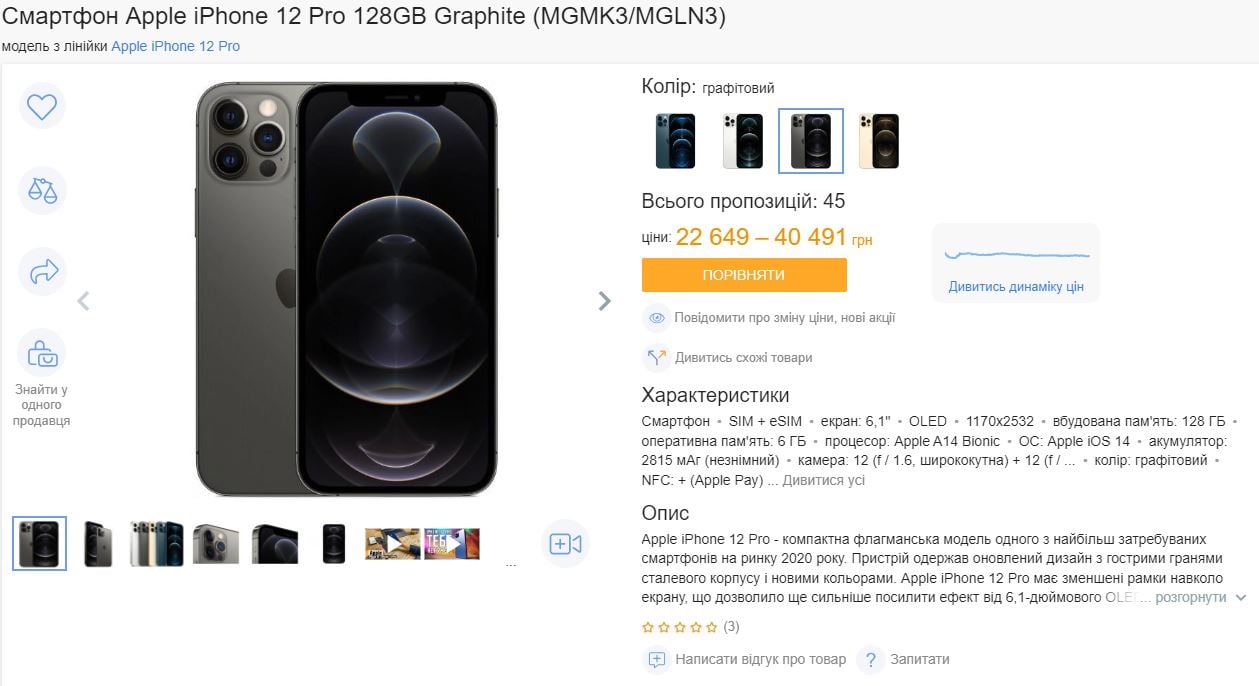Viewport: 1259px width, 686px height.
Task: Click the question mark ask icon
Action: tap(871, 660)
